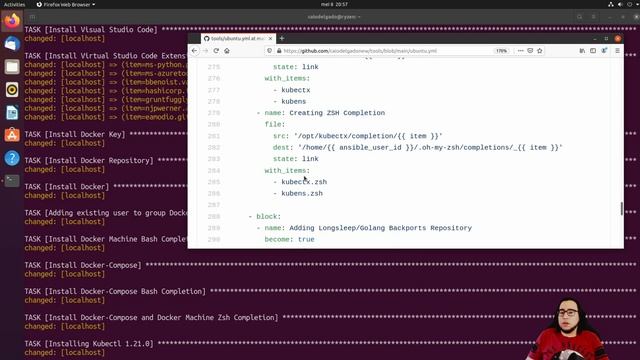Click the Firefox forward arrow
640x360 pixels.
tap(205, 51)
